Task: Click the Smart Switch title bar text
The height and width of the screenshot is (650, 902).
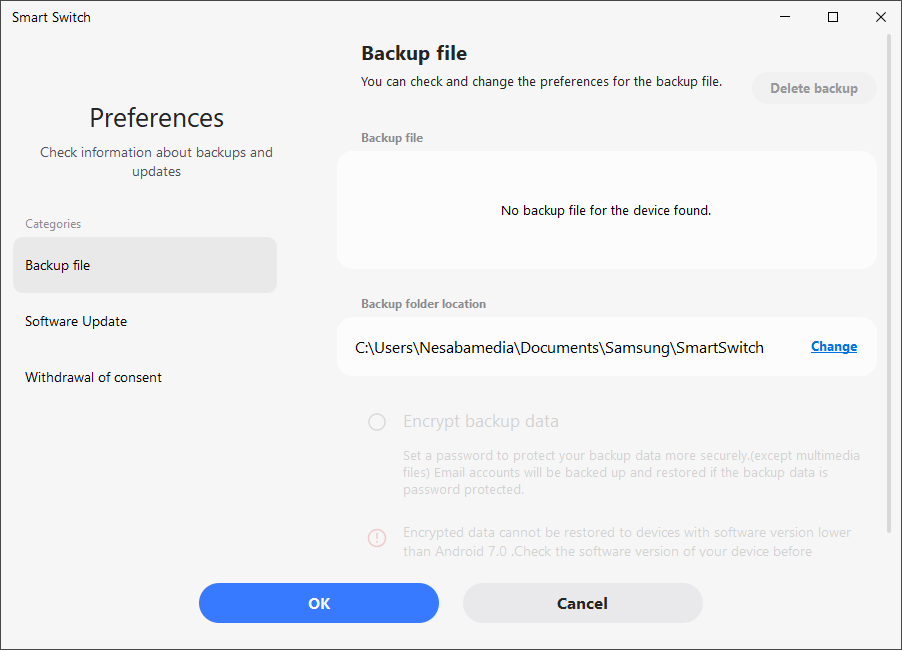Action: click(x=51, y=17)
